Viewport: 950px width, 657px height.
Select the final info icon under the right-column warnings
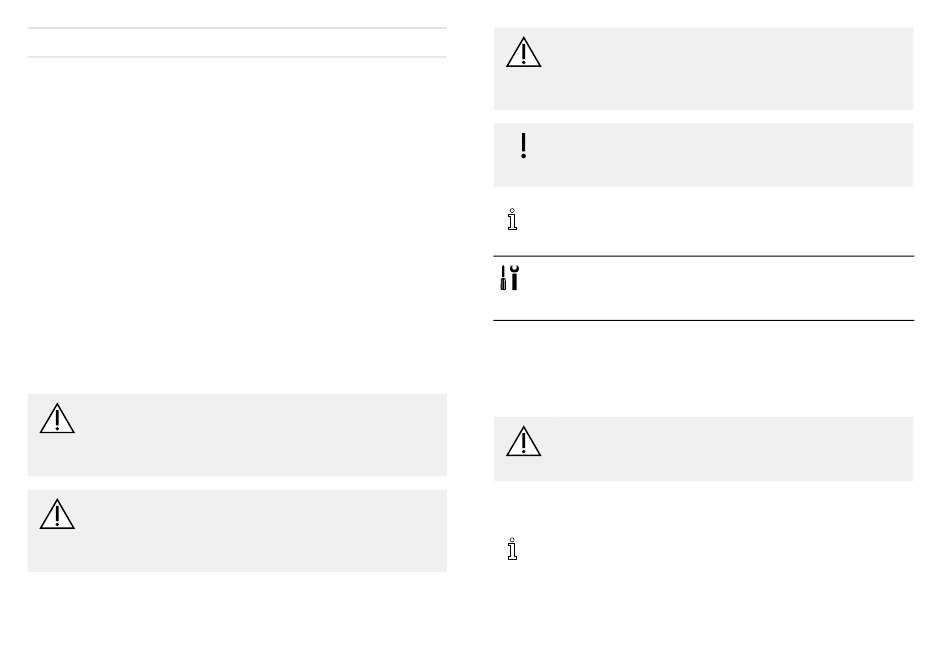(513, 549)
